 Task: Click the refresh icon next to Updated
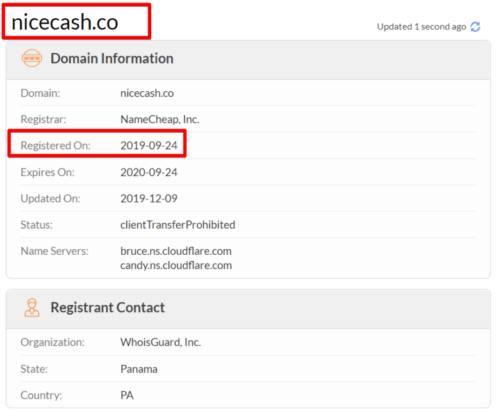coord(475,27)
